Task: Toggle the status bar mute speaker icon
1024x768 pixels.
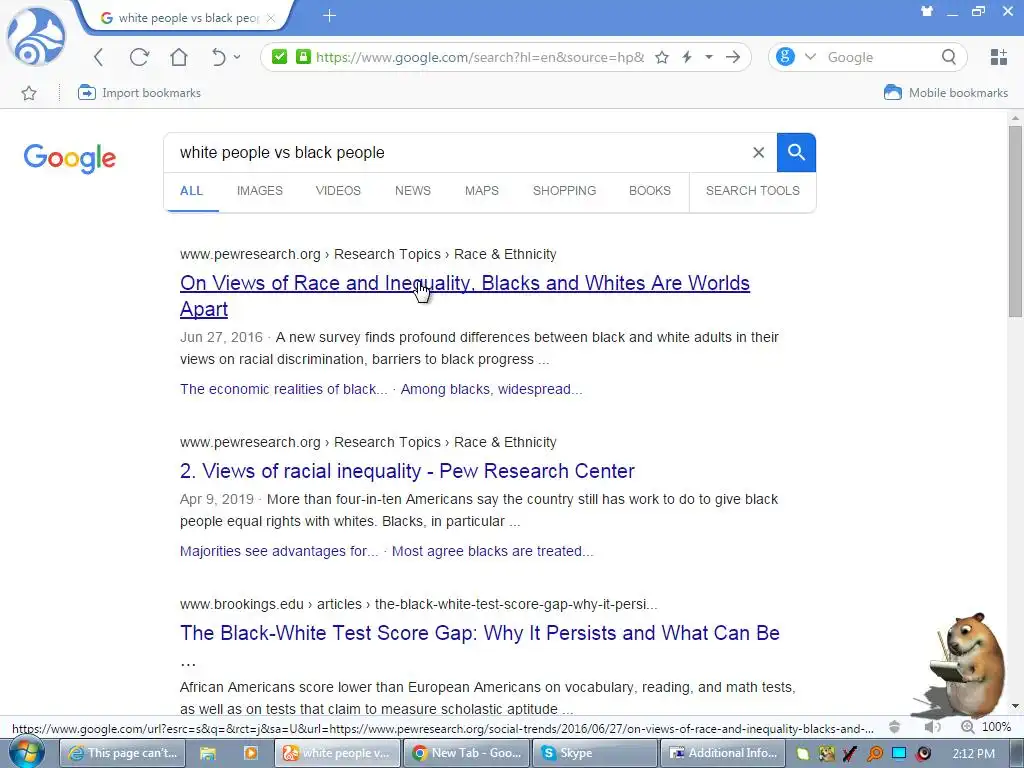Action: pyautogui.click(x=933, y=727)
